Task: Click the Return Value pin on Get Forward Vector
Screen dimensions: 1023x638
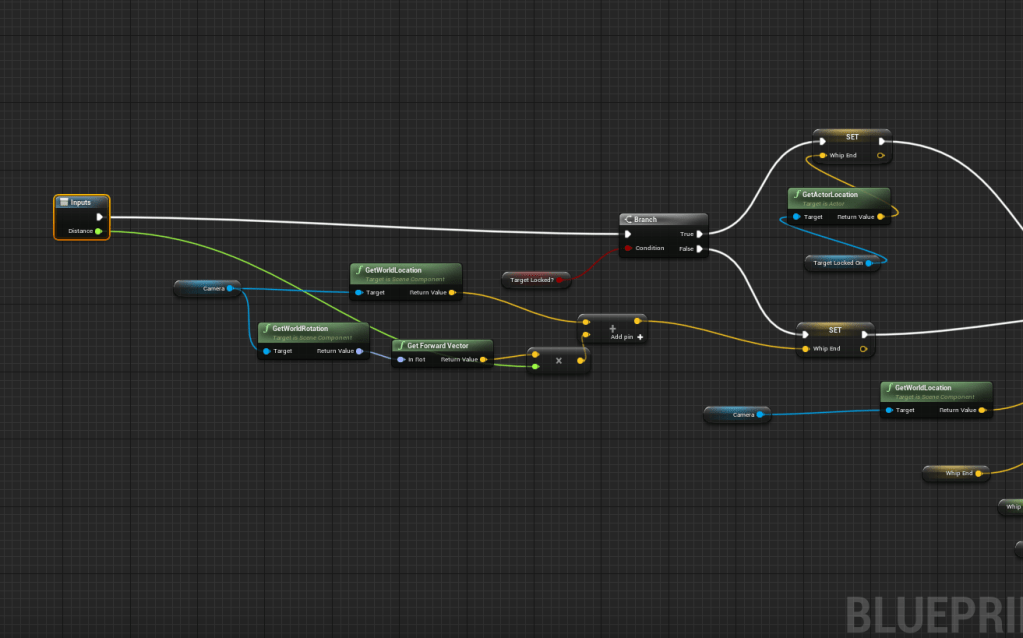Action: [483, 359]
